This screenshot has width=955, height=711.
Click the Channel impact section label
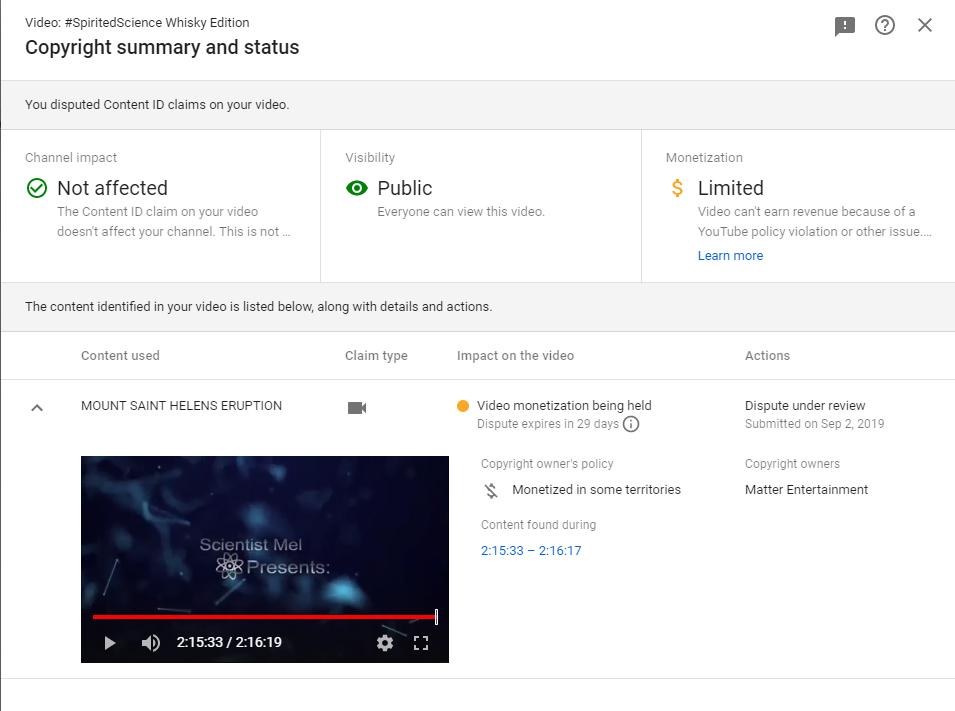point(71,157)
